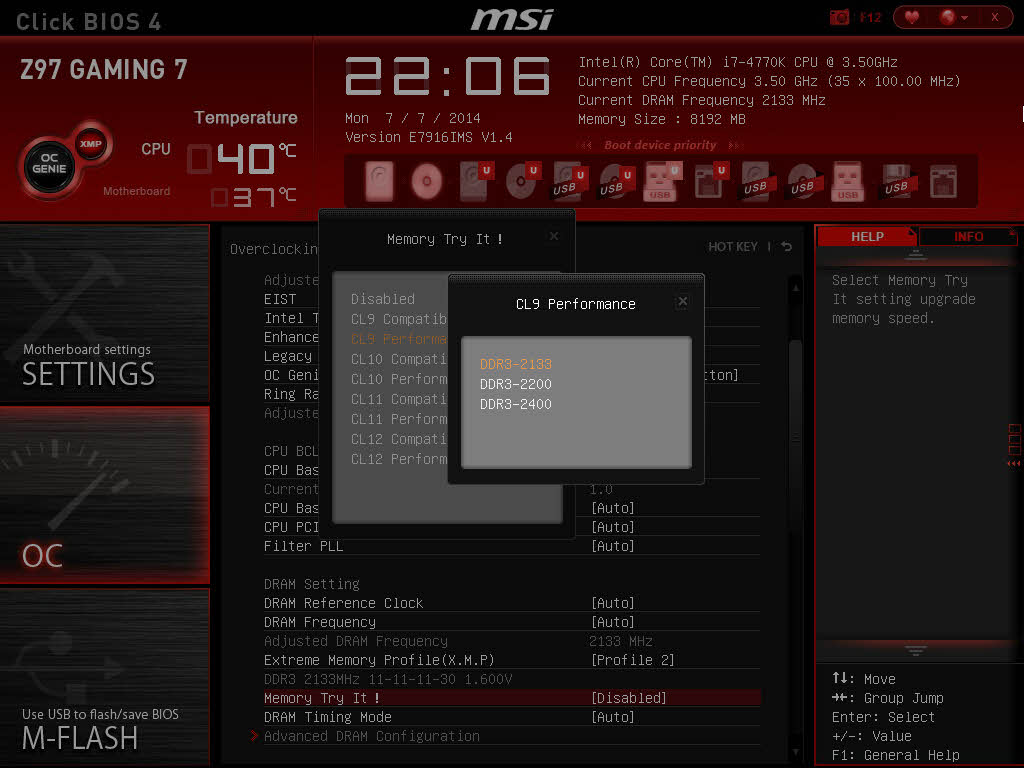Select the UEFI hard disk boot icon

point(475,181)
